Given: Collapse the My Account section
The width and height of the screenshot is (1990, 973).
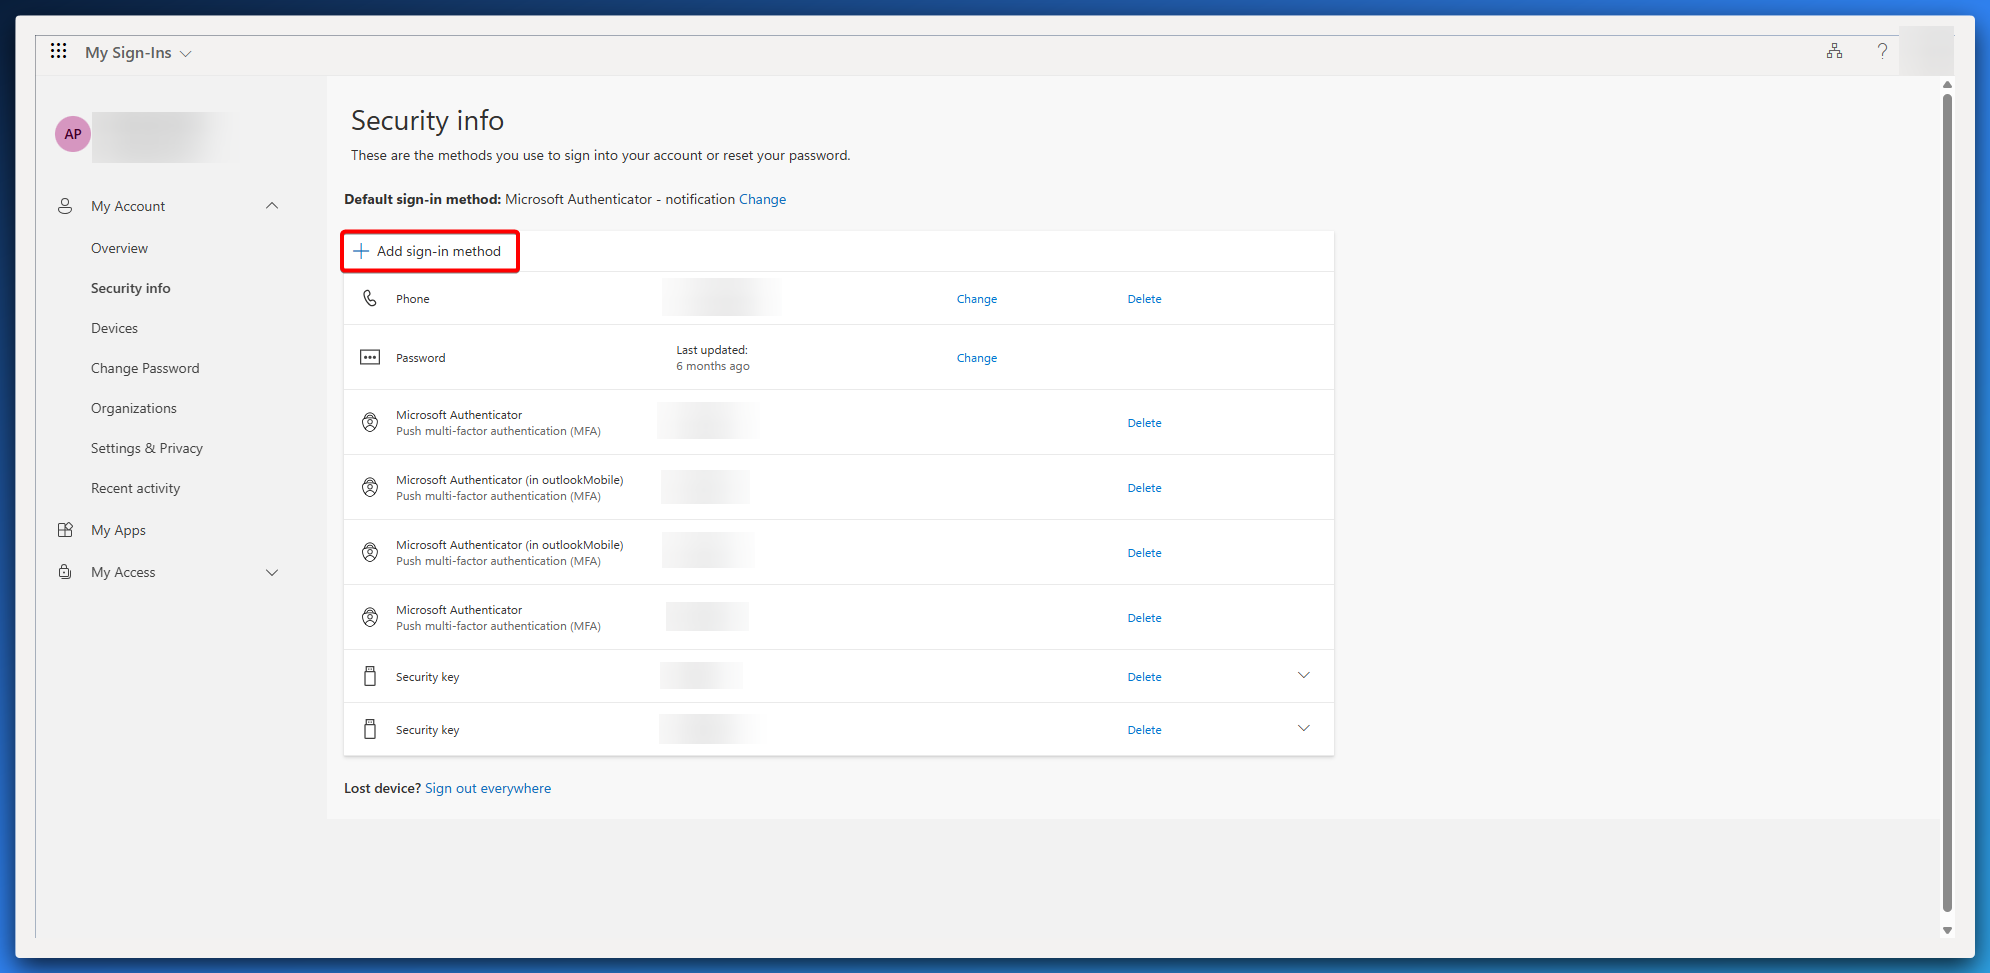Looking at the screenshot, I should 272,206.
